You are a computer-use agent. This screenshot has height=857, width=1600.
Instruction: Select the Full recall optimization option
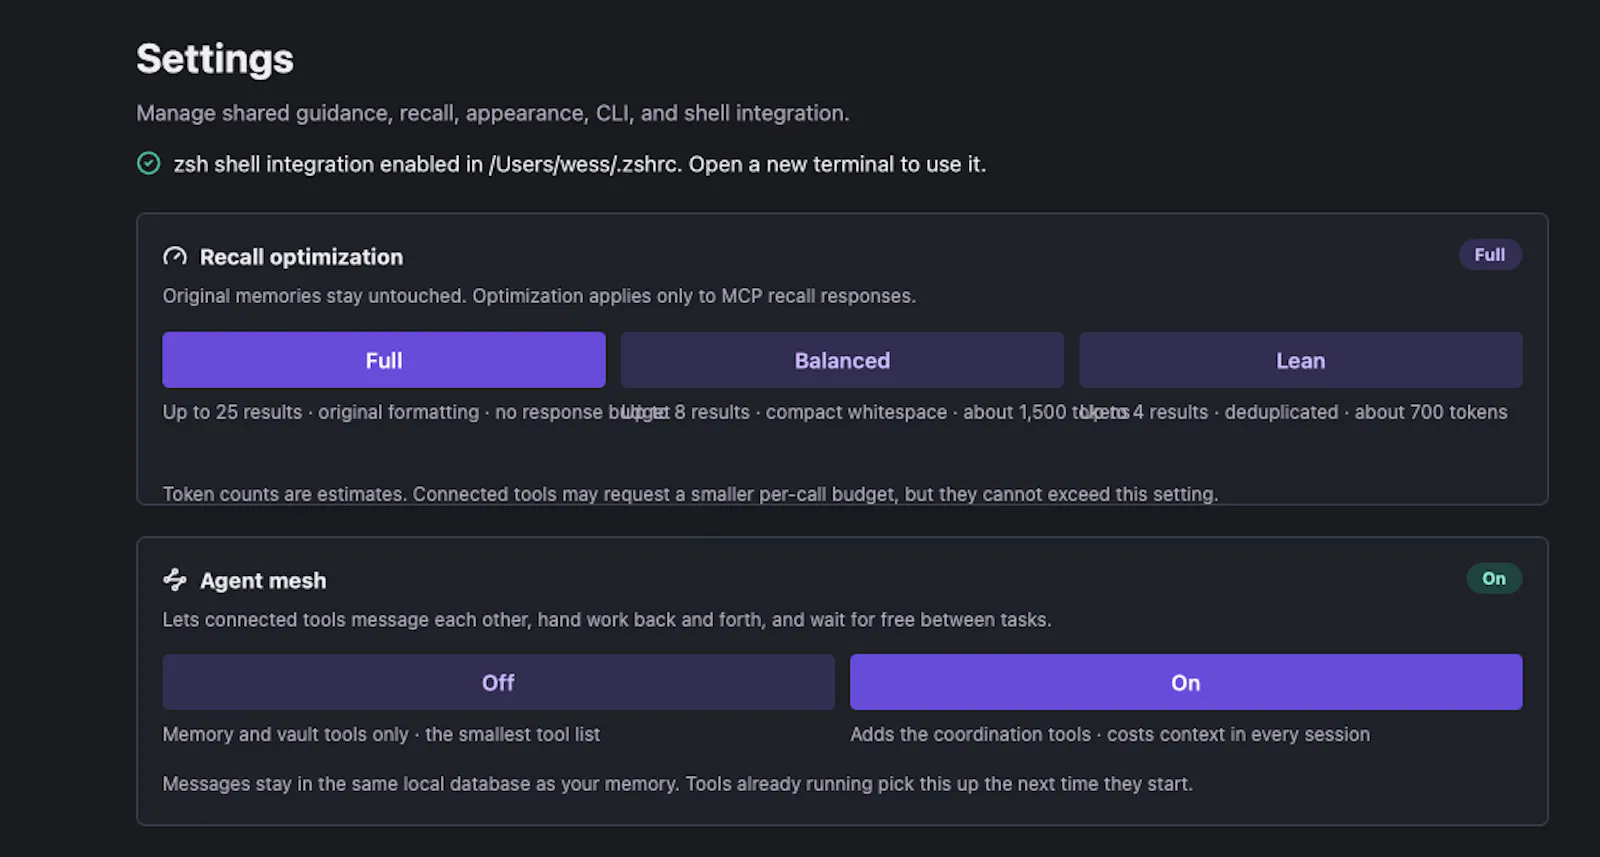tap(384, 360)
